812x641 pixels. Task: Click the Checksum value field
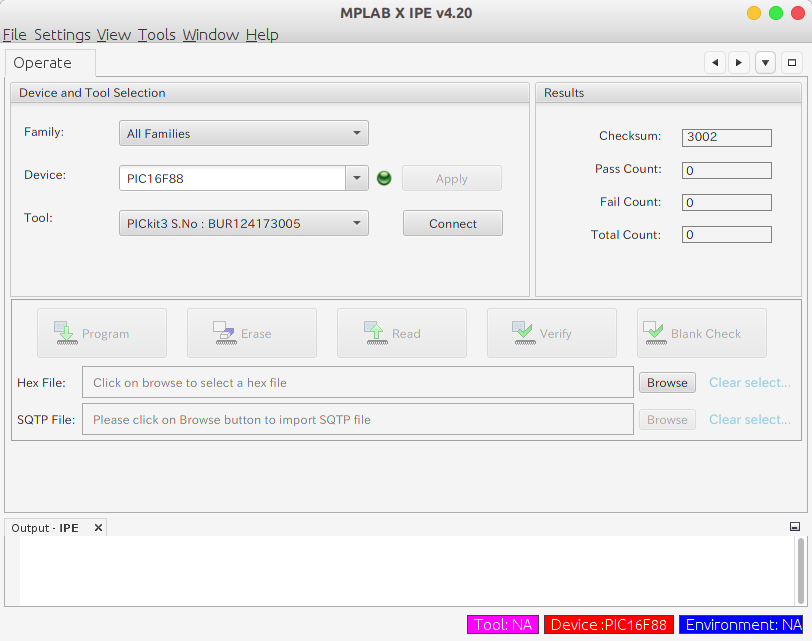click(x=727, y=137)
